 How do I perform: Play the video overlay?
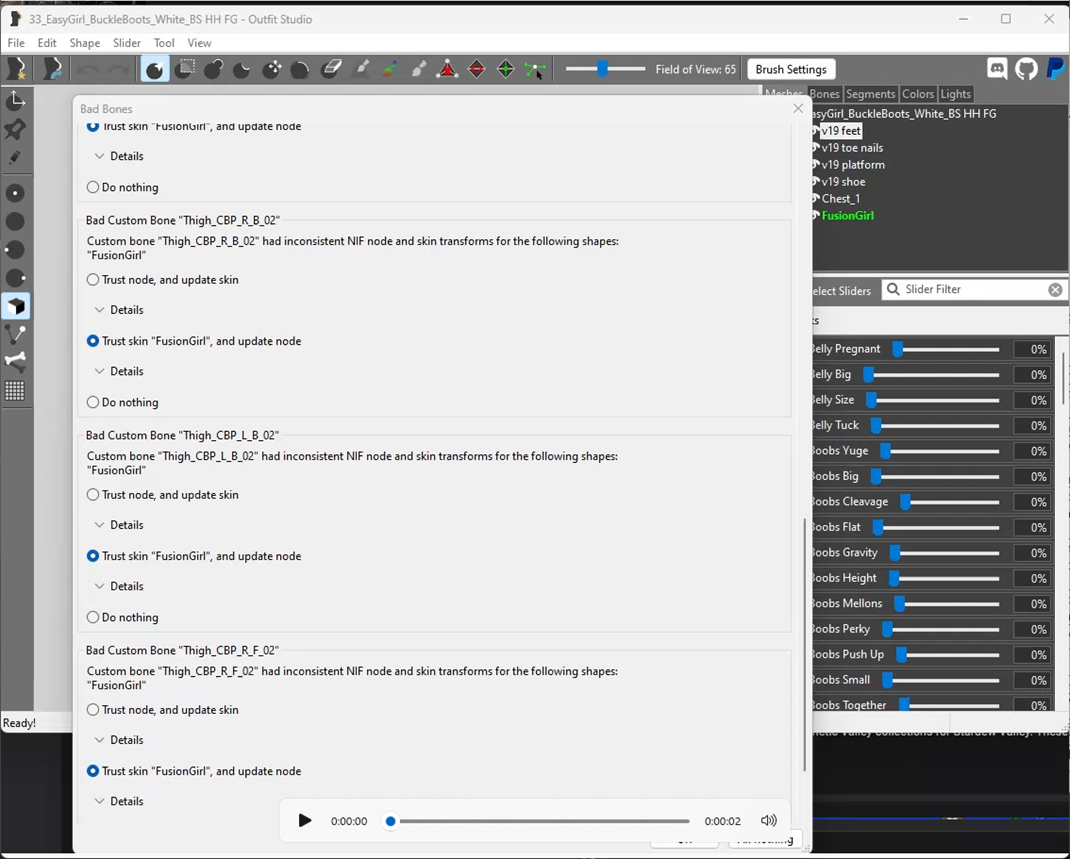[x=305, y=821]
